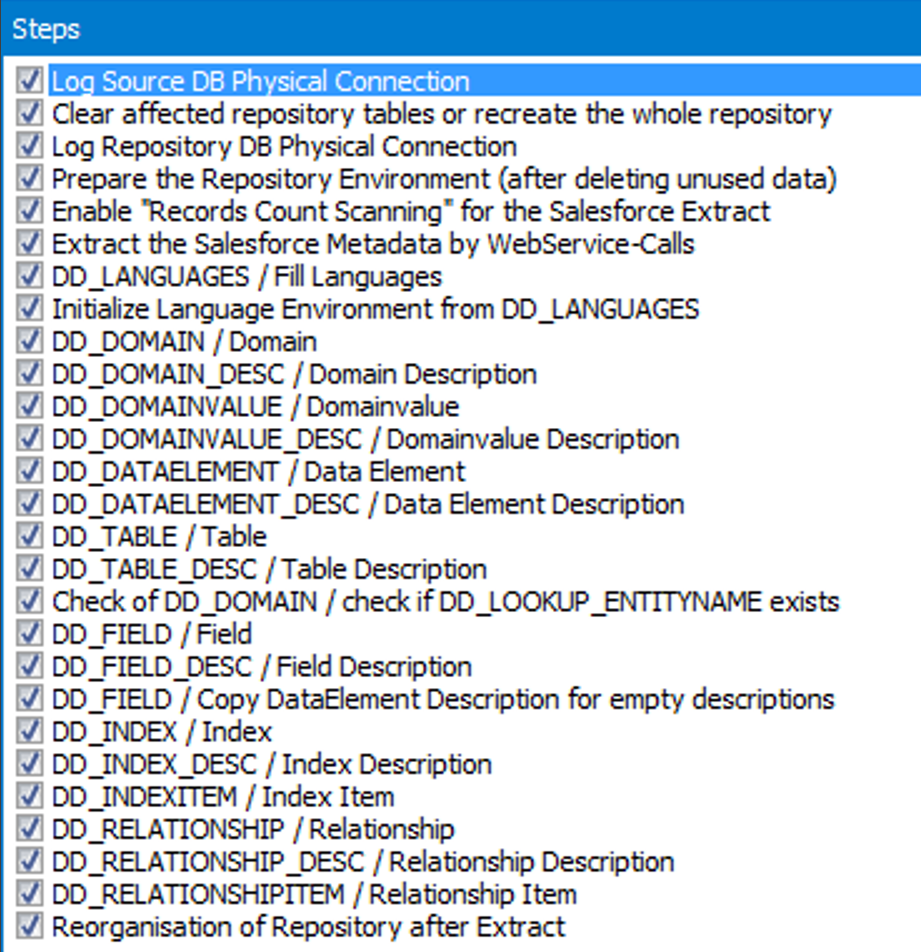
Task: Select 'DD_TABLE_DESC / Table Description' row
Action: point(269,570)
